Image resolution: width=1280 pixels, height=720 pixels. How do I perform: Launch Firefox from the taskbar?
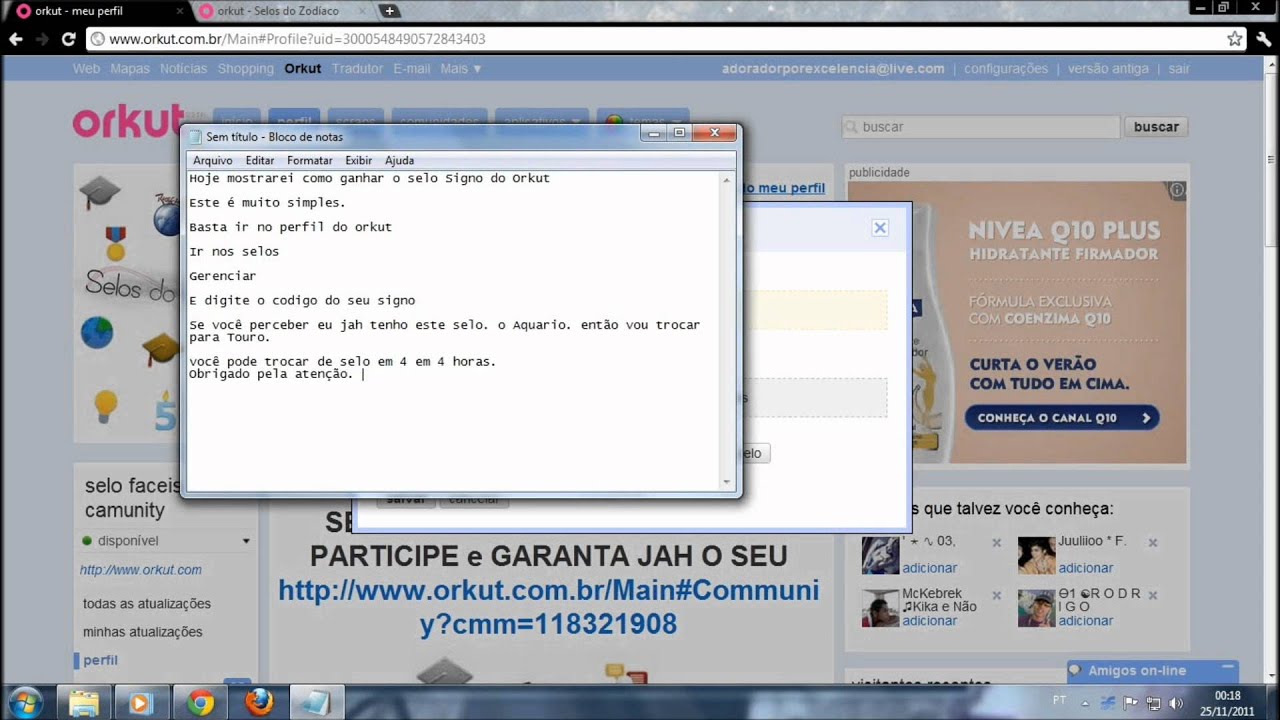point(258,703)
